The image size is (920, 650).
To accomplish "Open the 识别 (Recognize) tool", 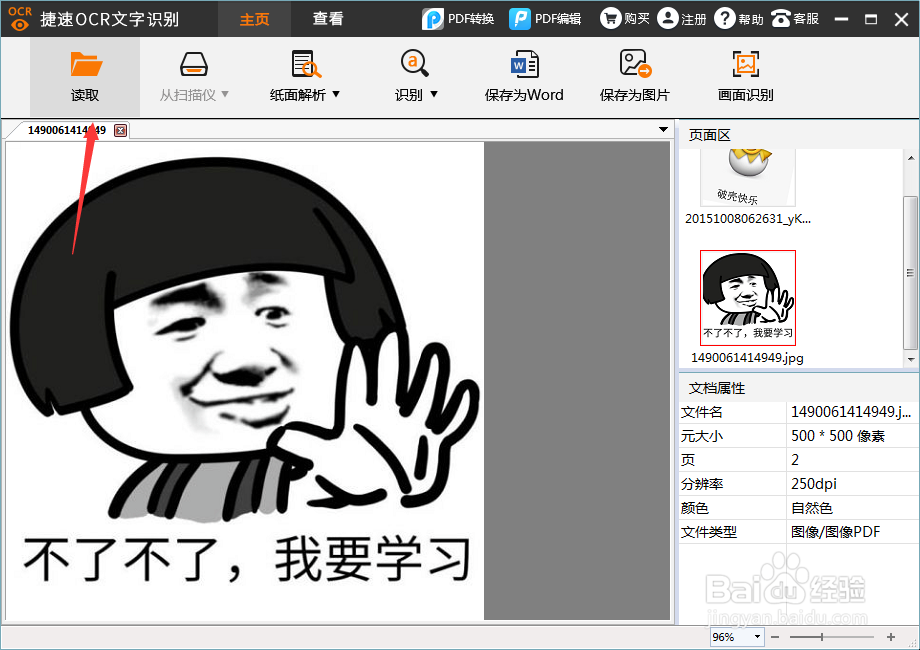I will click(413, 77).
